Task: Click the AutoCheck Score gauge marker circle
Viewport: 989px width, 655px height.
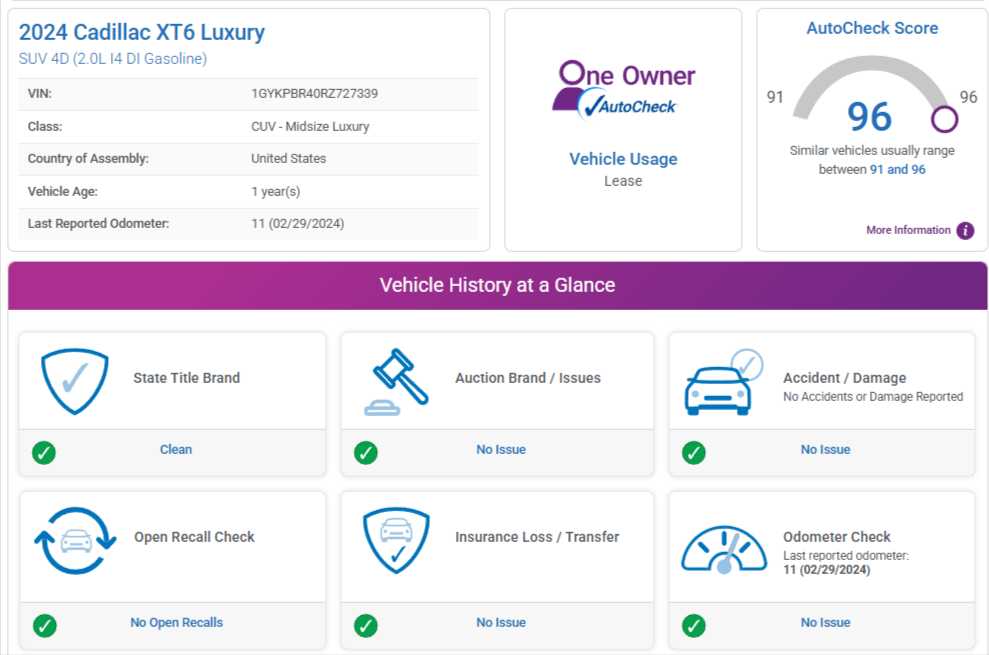Action: (944, 120)
